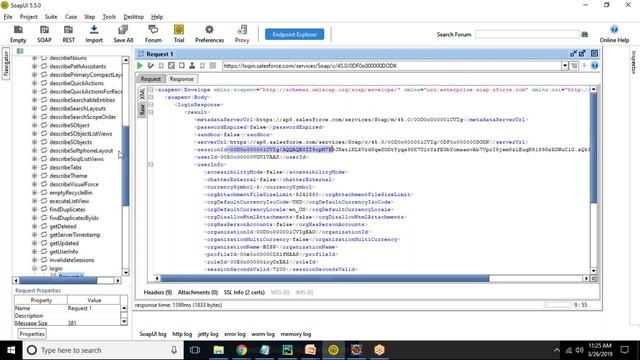
Task: Switch to the Response tab
Action: [x=182, y=79]
